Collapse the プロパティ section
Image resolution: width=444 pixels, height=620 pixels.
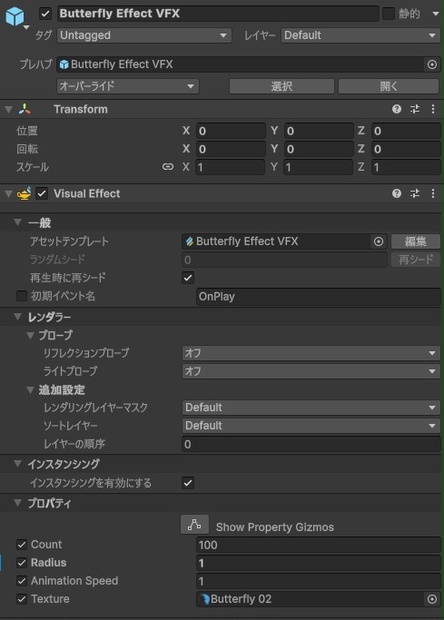[x=18, y=503]
